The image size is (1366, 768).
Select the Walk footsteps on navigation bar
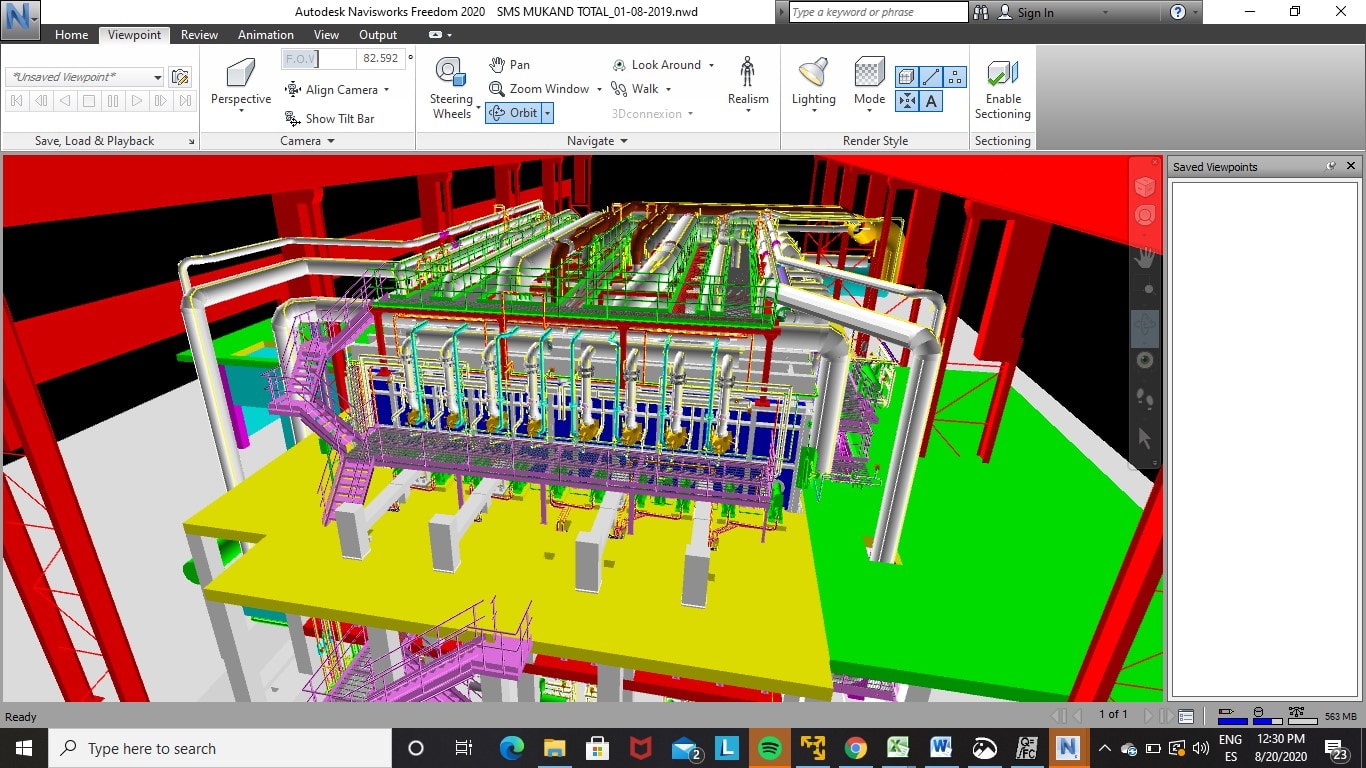1145,399
